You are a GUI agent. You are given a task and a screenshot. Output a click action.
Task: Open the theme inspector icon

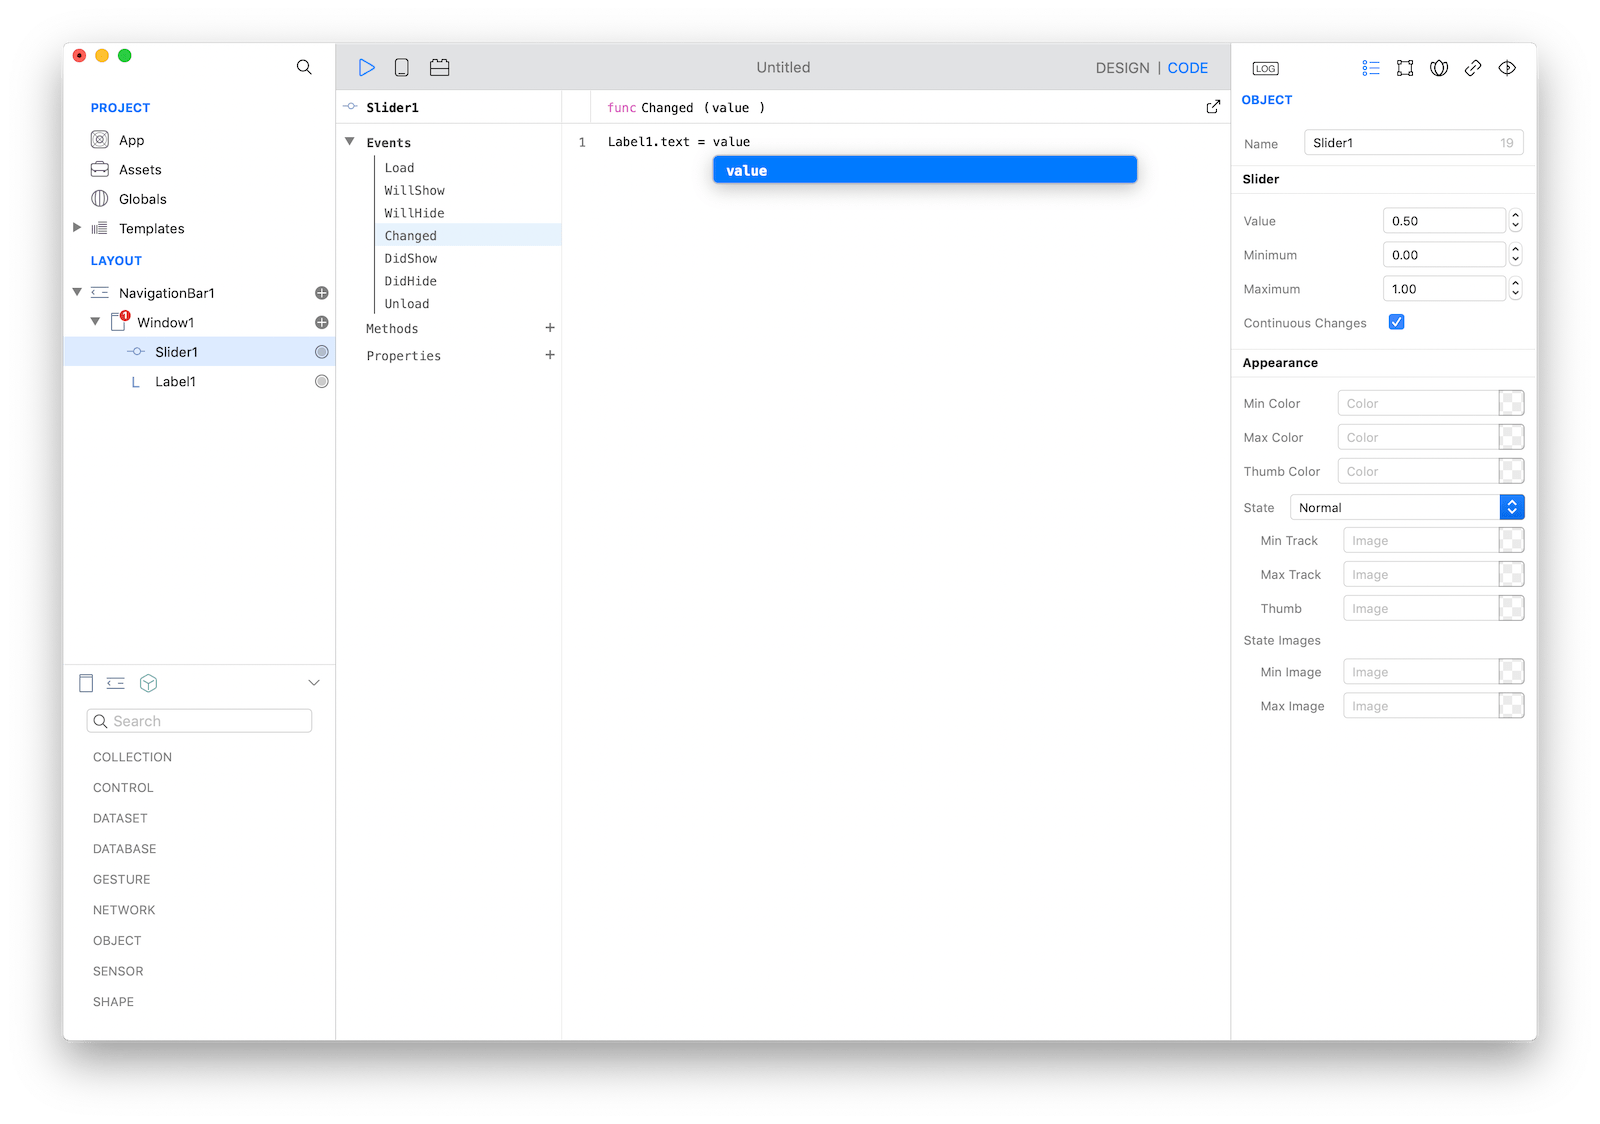tap(1439, 68)
